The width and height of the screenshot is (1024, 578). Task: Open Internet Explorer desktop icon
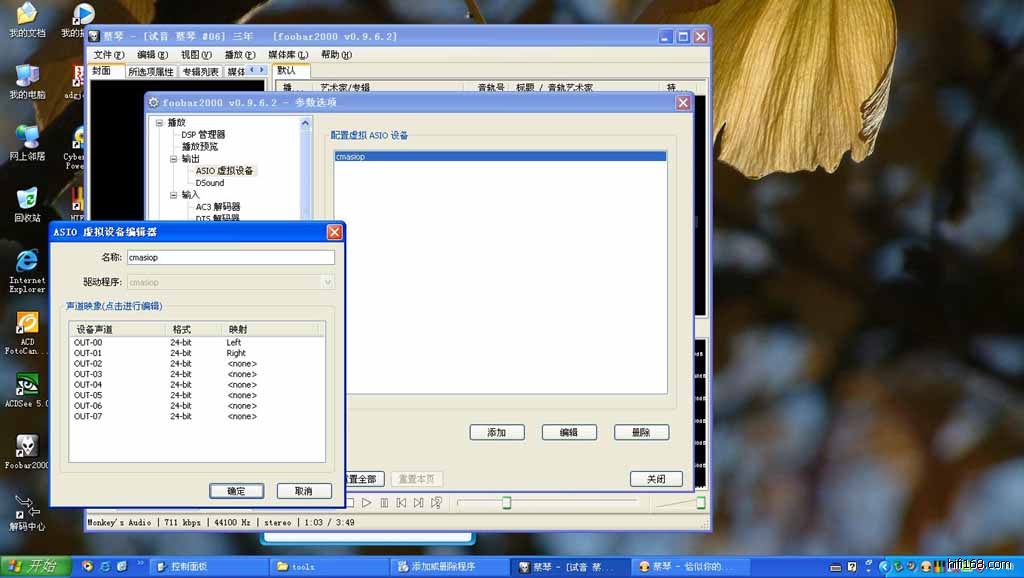pos(27,263)
